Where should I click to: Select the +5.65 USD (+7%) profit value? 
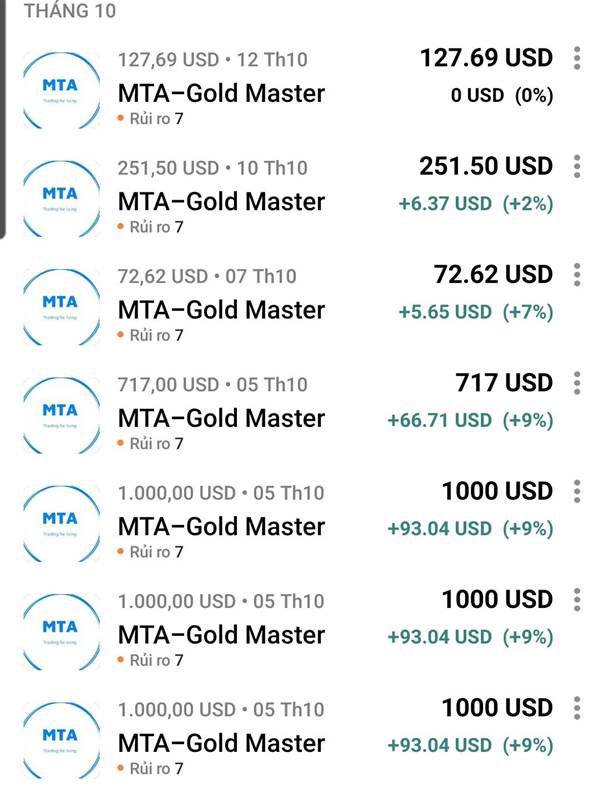(475, 312)
